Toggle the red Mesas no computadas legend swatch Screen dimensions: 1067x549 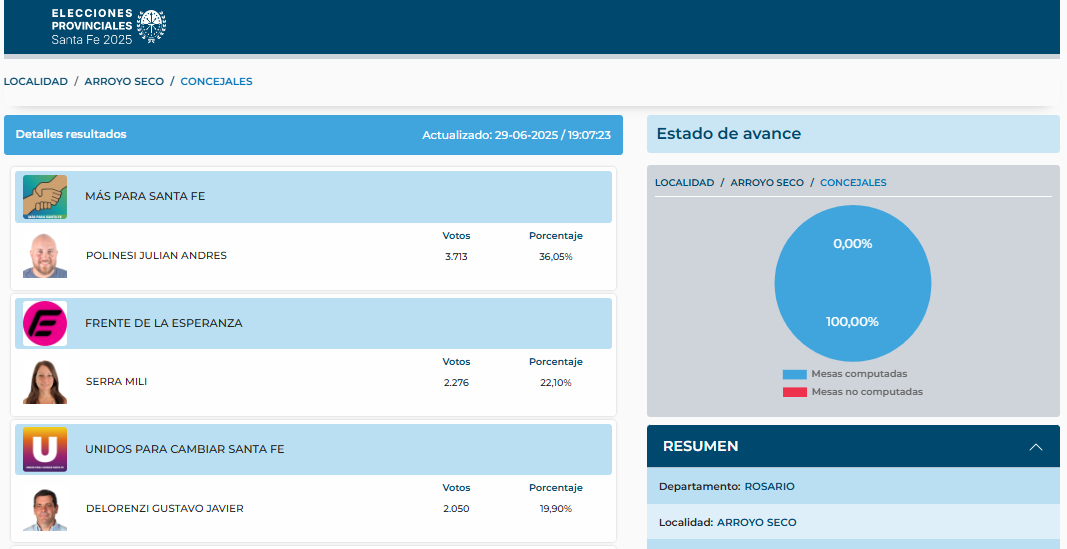pyautogui.click(x=794, y=392)
